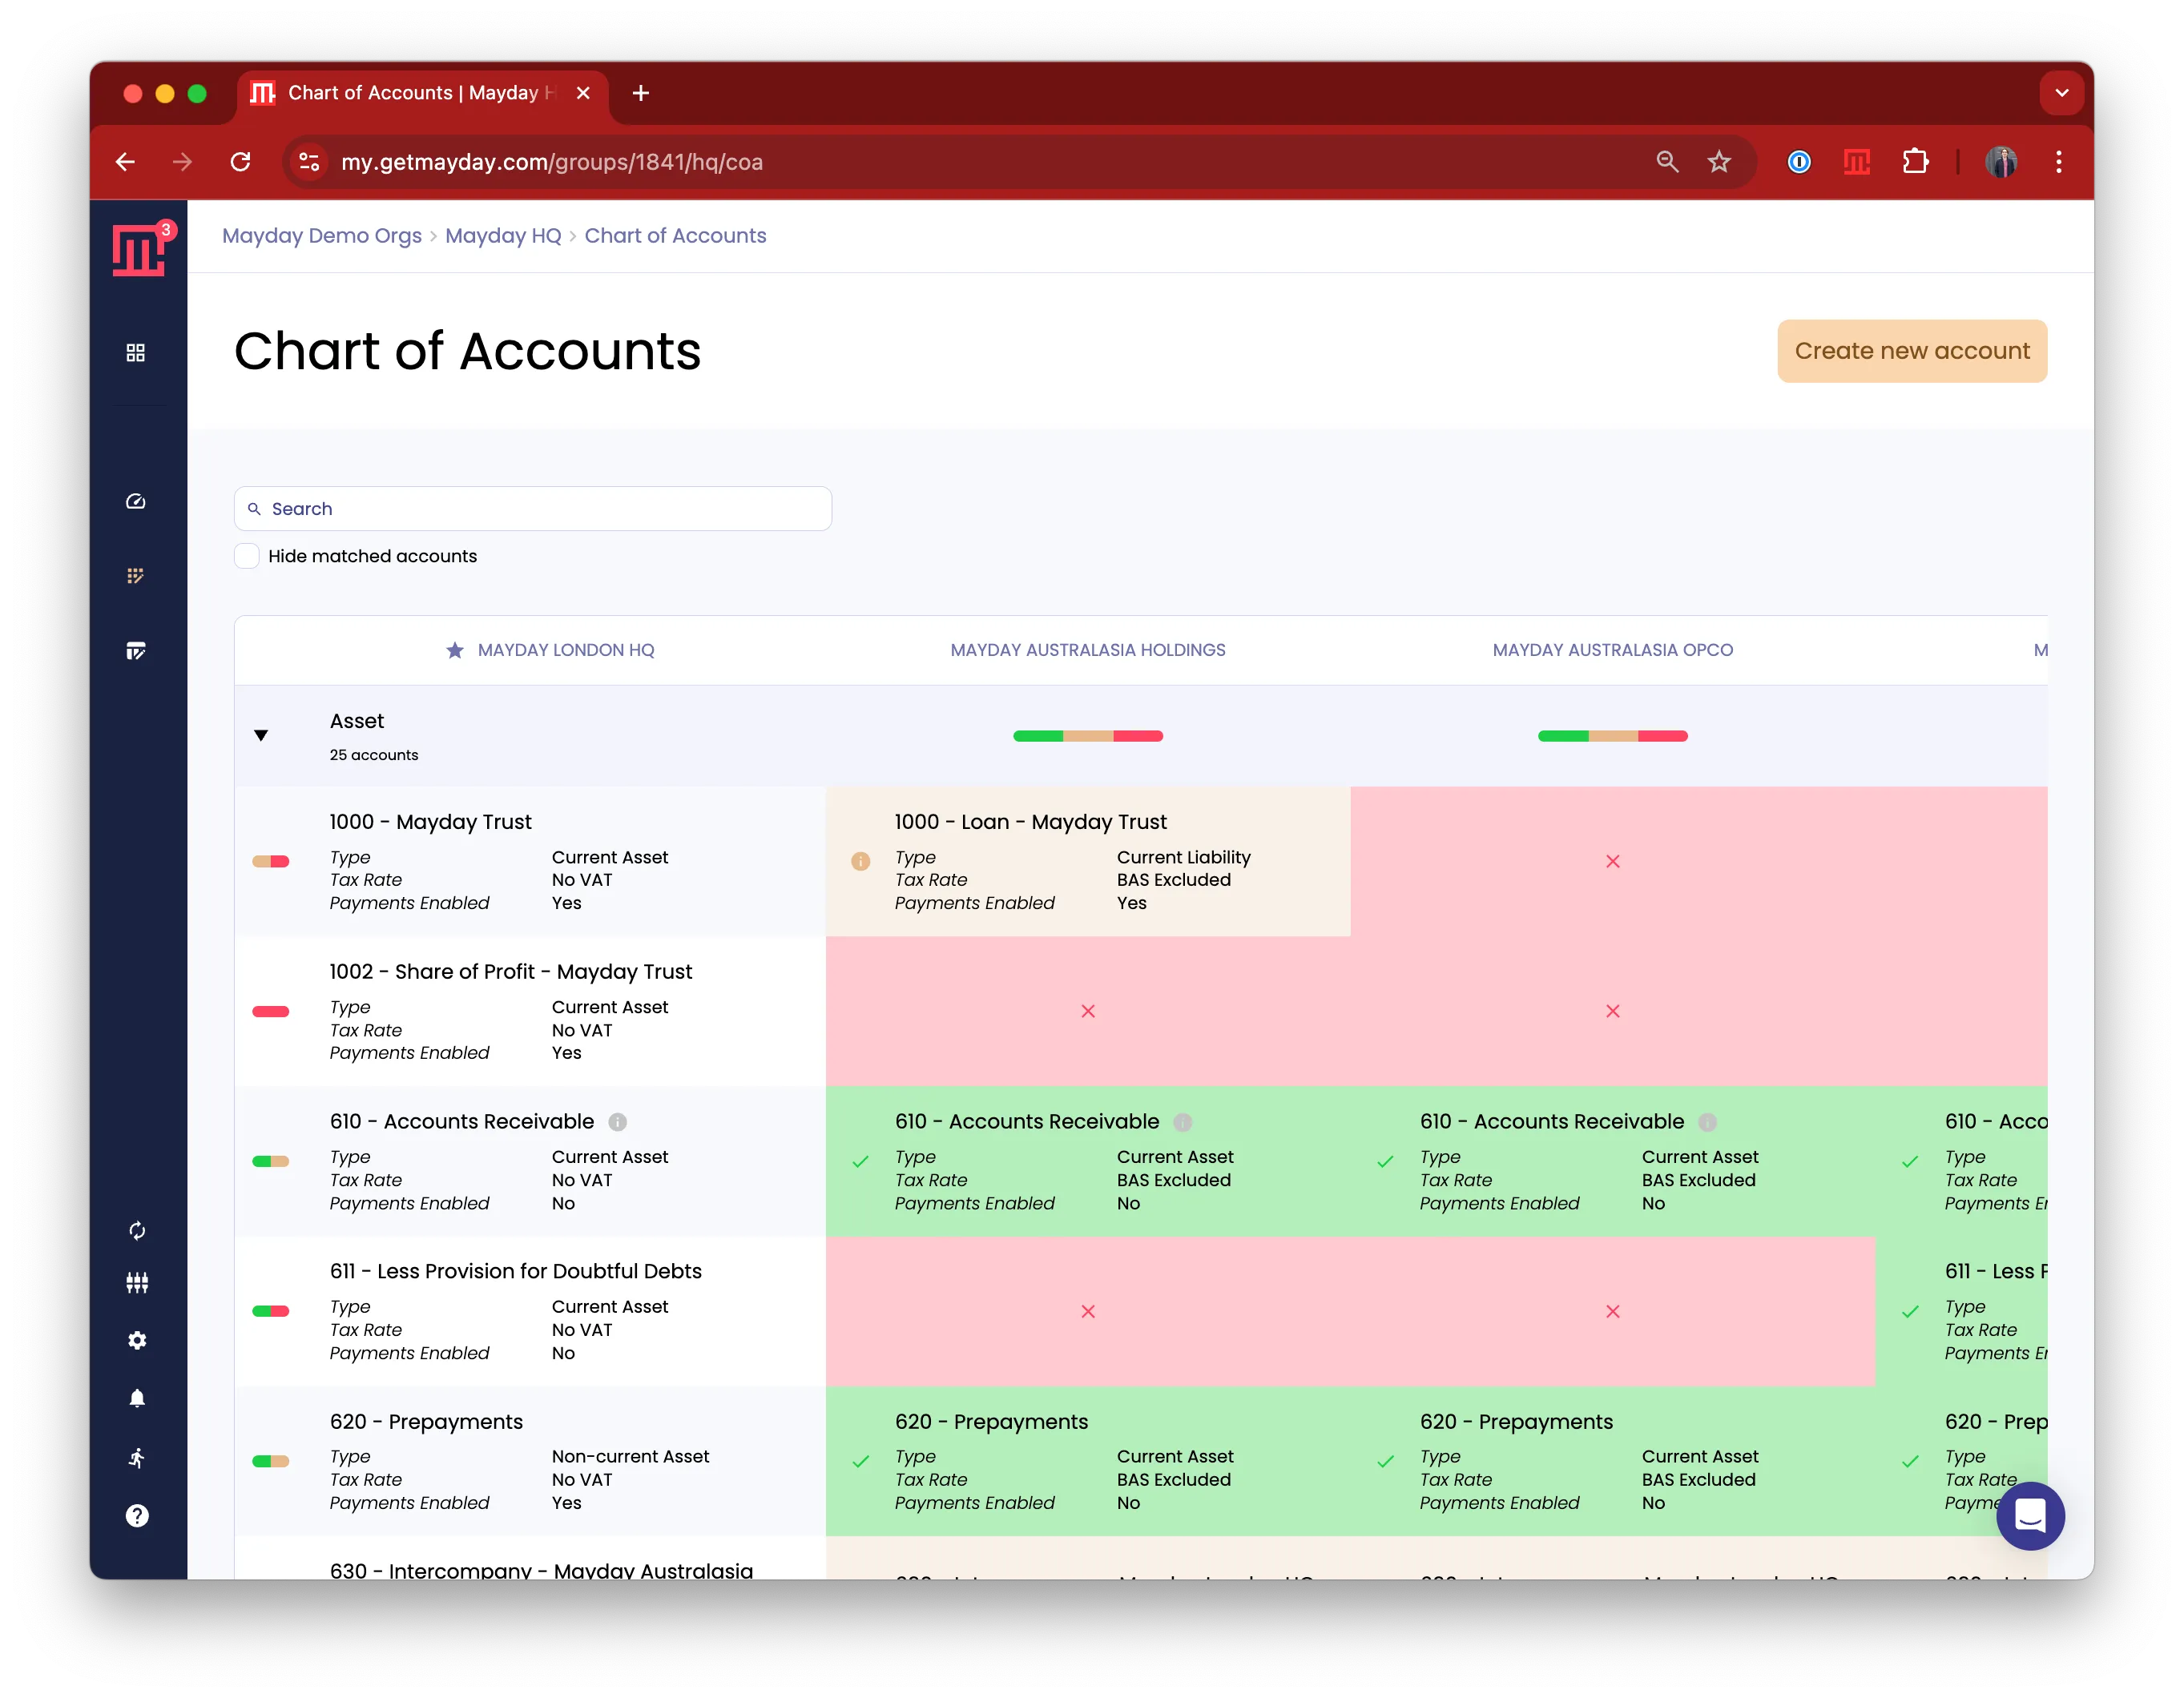This screenshot has width=2184, height=1698.
Task: Enable Hide matched accounts checkbox
Action: [x=247, y=556]
